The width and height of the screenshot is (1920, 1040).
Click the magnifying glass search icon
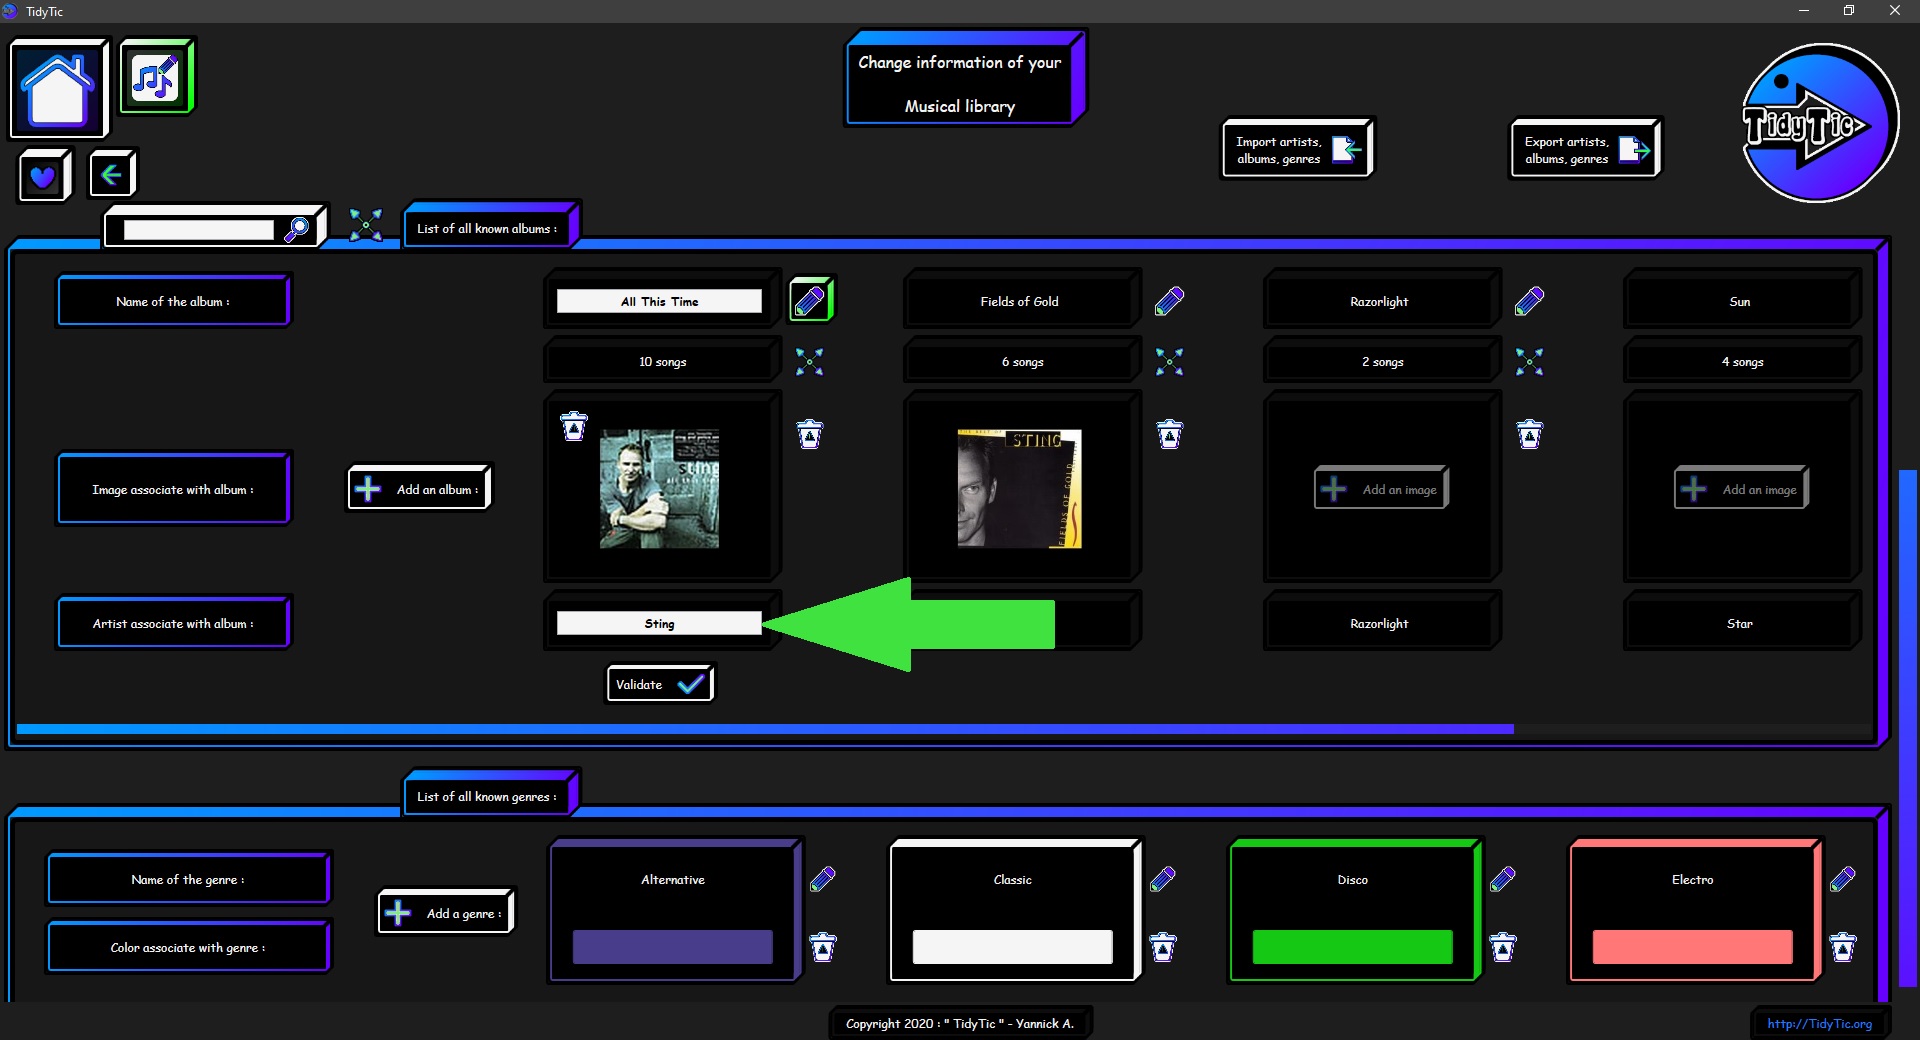click(x=297, y=229)
